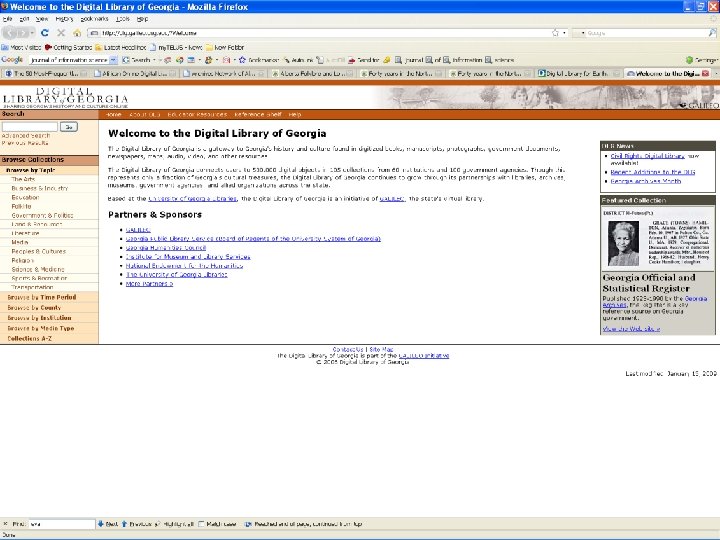
Task: Open the Advanced Search link
Action: click(x=26, y=135)
